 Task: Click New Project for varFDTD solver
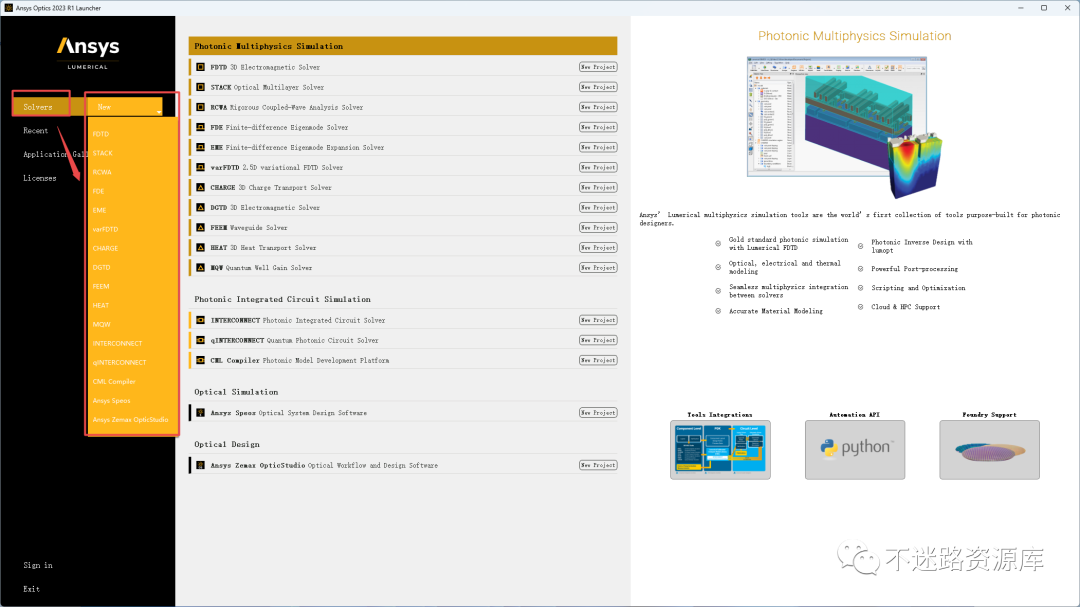(x=598, y=167)
